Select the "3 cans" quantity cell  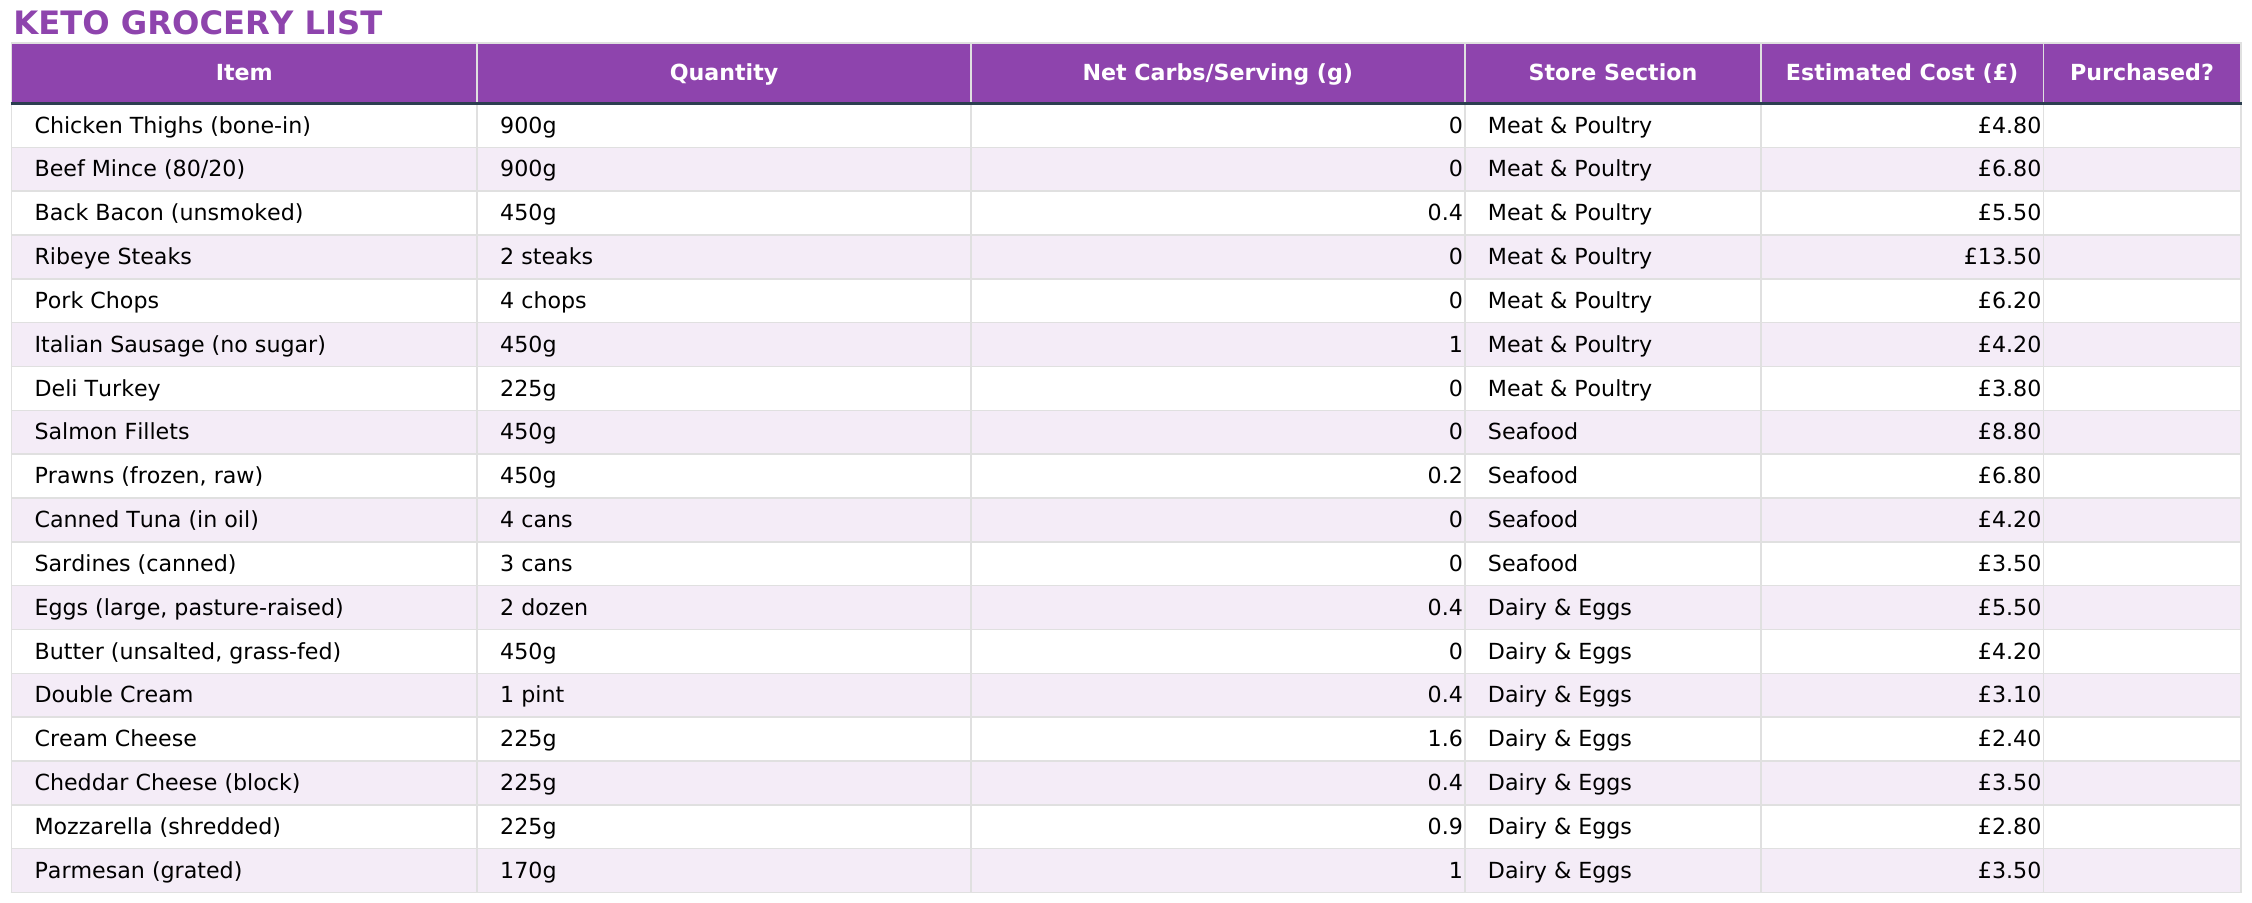[x=724, y=564]
